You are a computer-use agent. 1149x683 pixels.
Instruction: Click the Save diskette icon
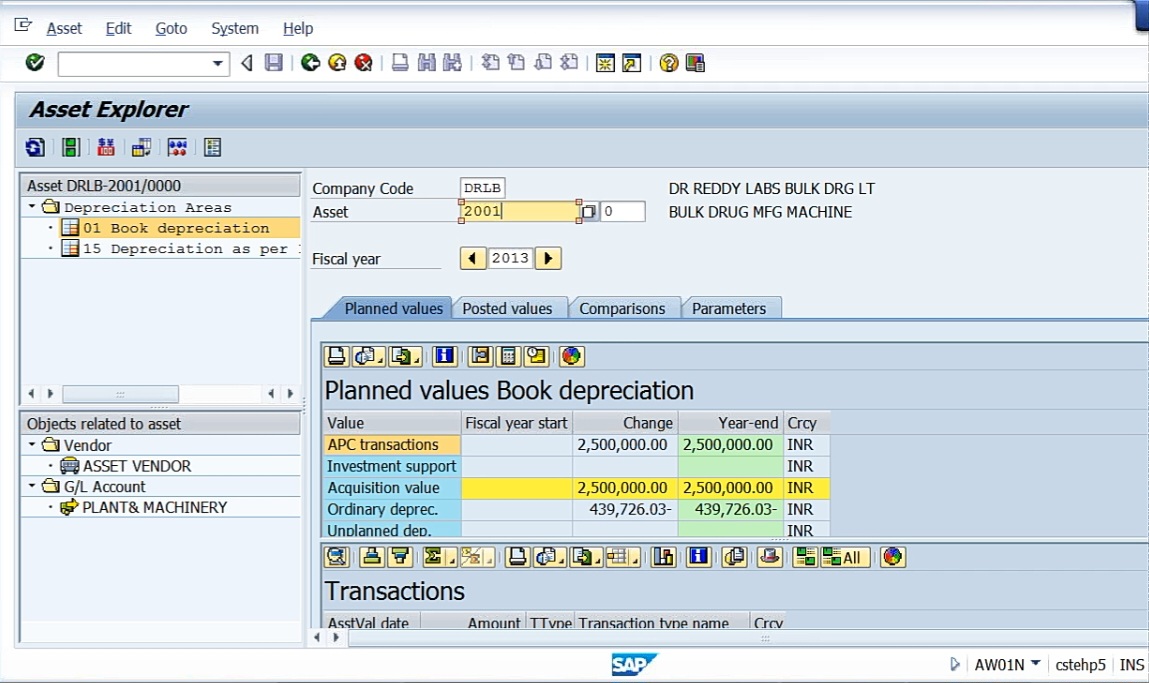coord(273,63)
